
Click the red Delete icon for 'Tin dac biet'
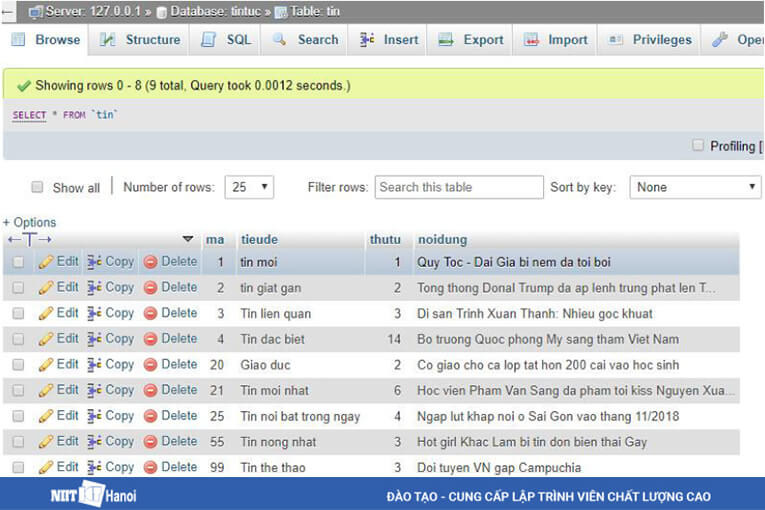151,339
